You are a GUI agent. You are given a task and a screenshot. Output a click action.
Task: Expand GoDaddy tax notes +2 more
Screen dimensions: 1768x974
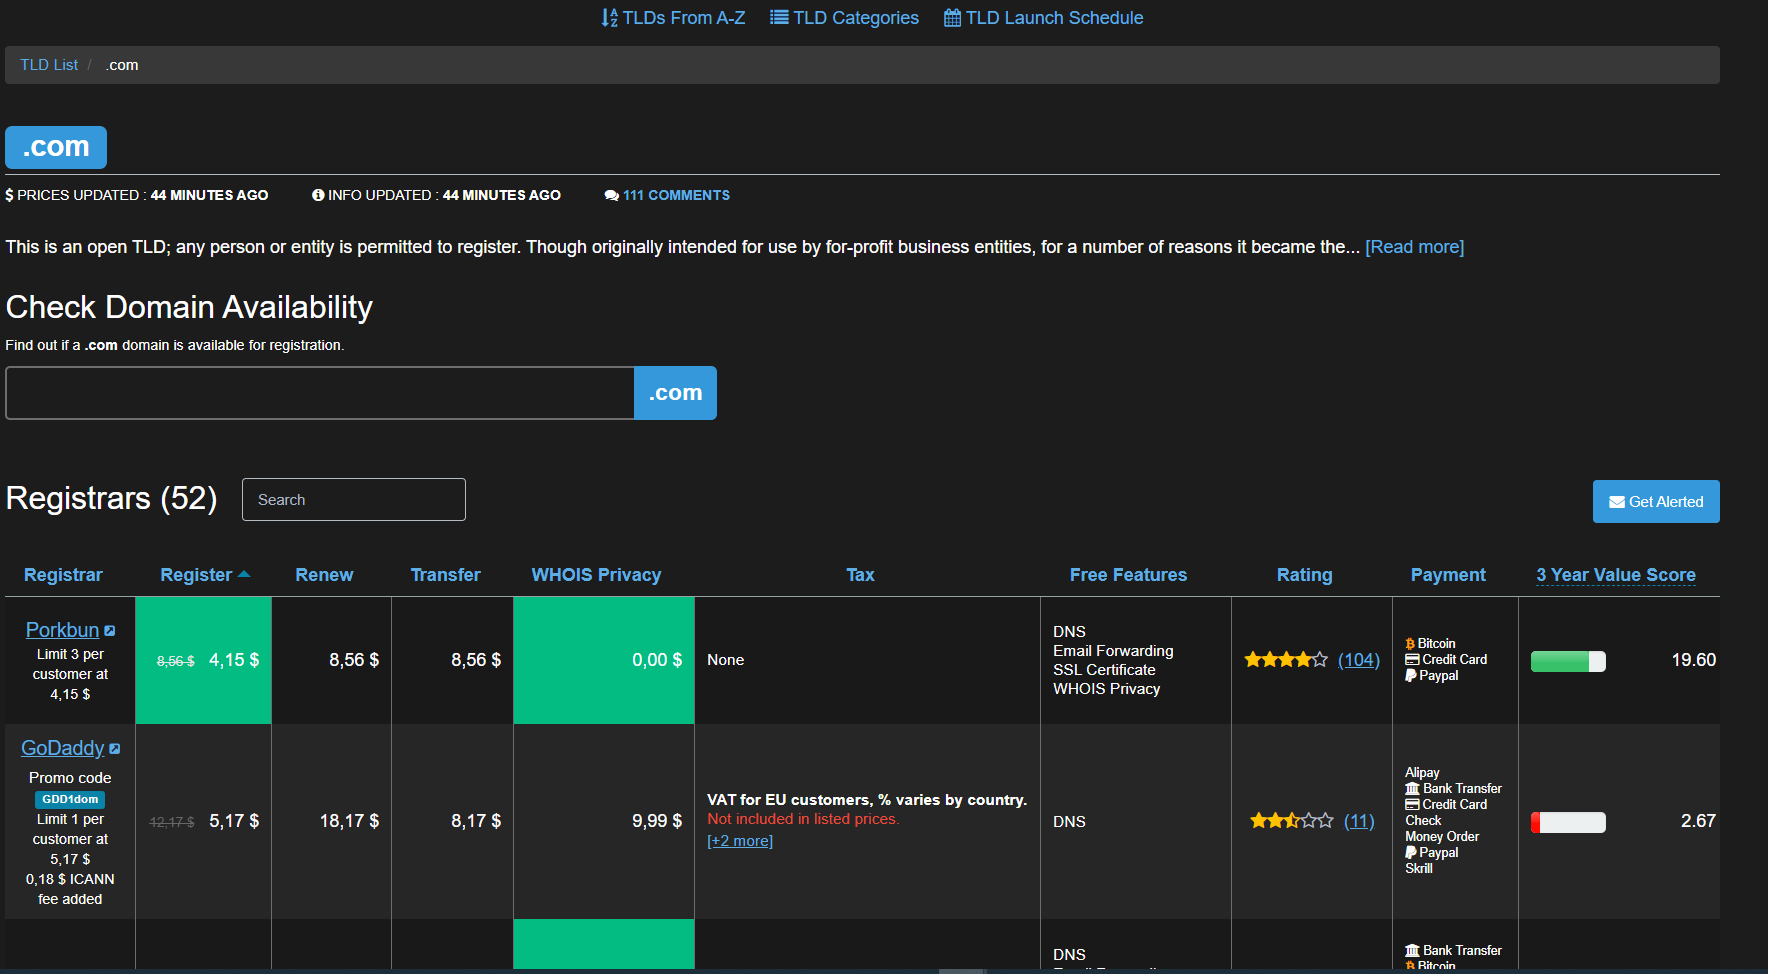pos(740,841)
